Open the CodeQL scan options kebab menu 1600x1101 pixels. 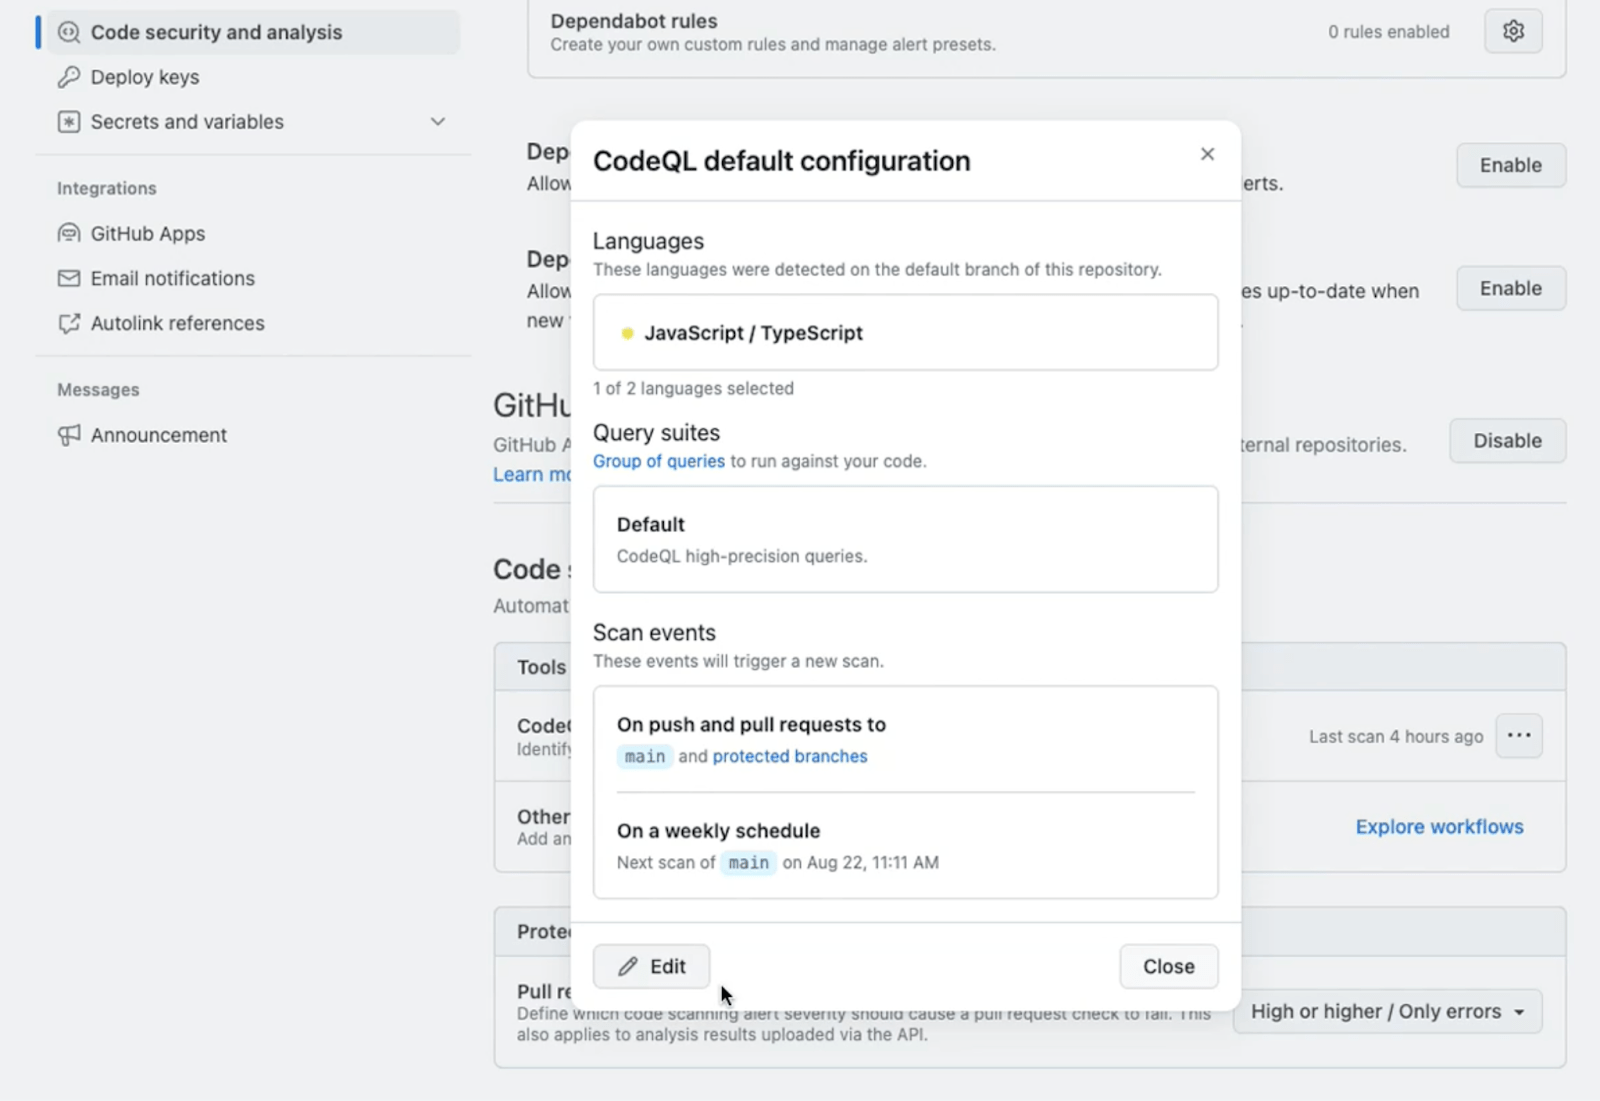click(1519, 736)
